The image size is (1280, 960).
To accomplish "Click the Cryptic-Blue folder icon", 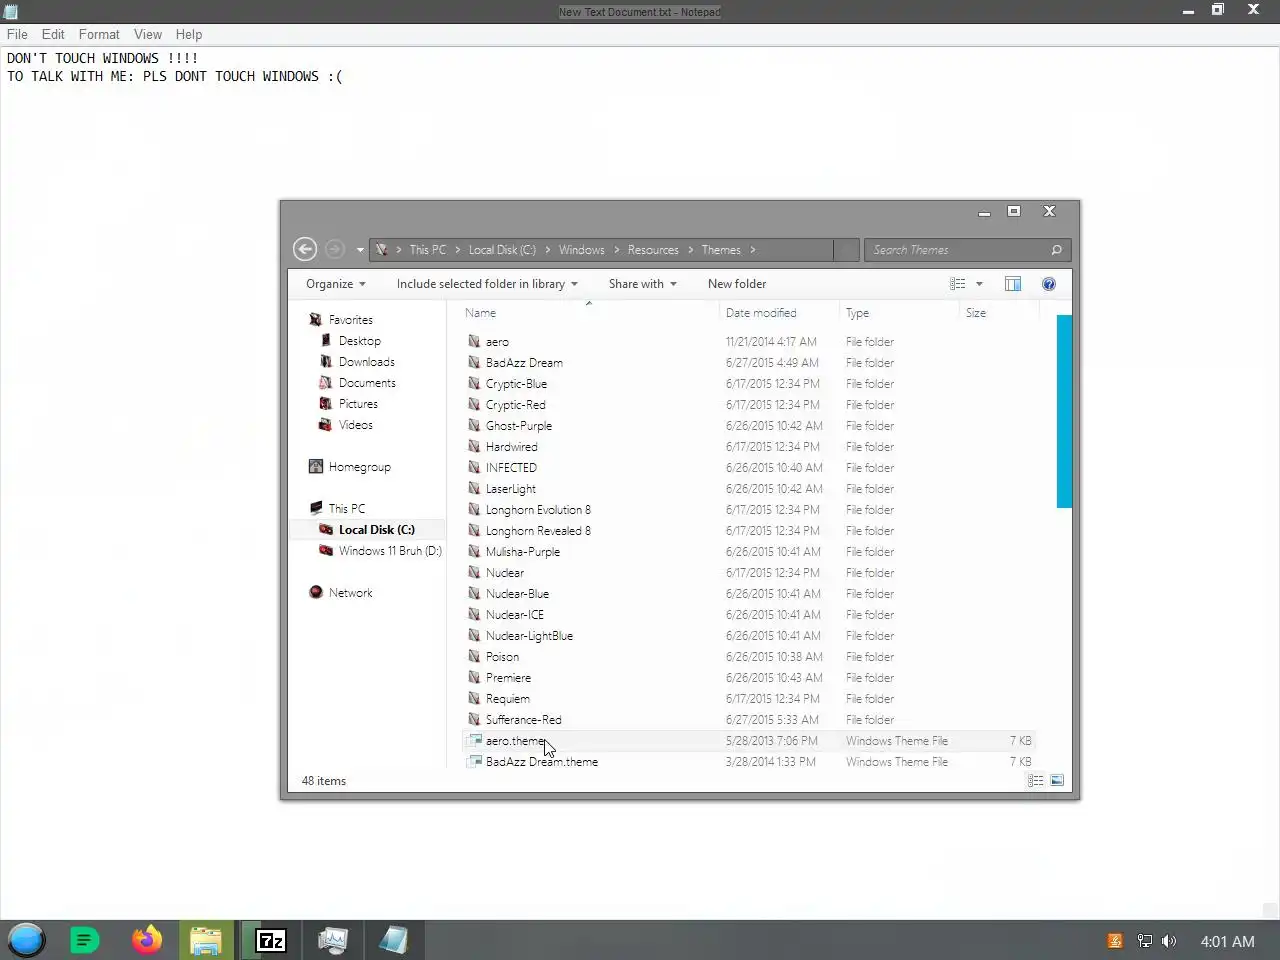I will pos(474,383).
